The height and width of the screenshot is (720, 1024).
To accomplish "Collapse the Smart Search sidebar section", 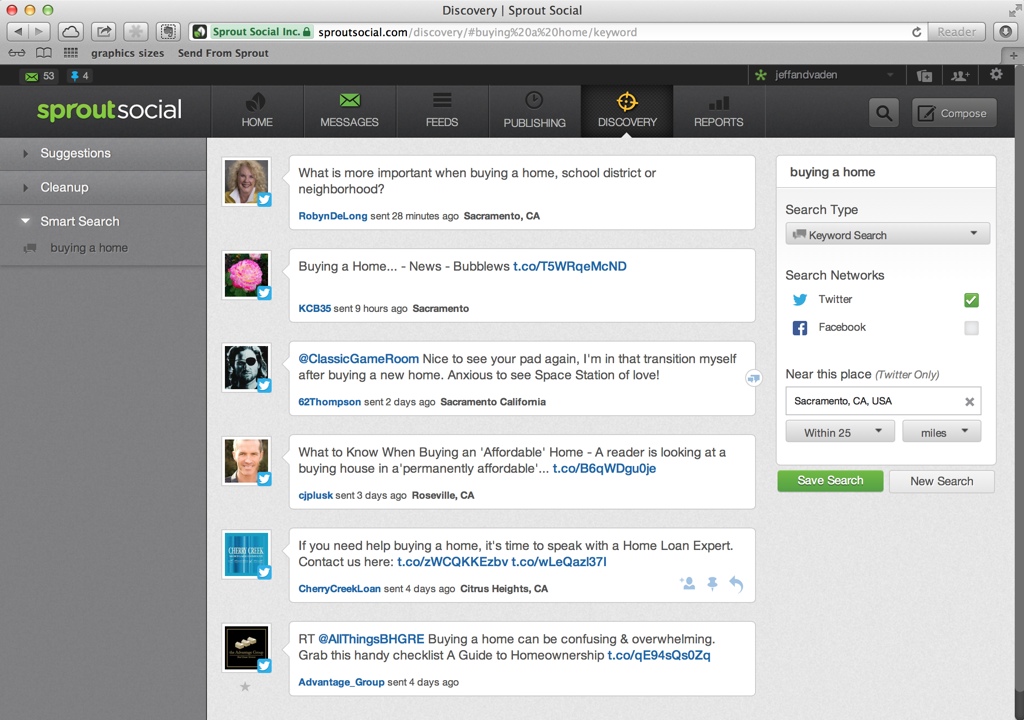I will pos(103,221).
